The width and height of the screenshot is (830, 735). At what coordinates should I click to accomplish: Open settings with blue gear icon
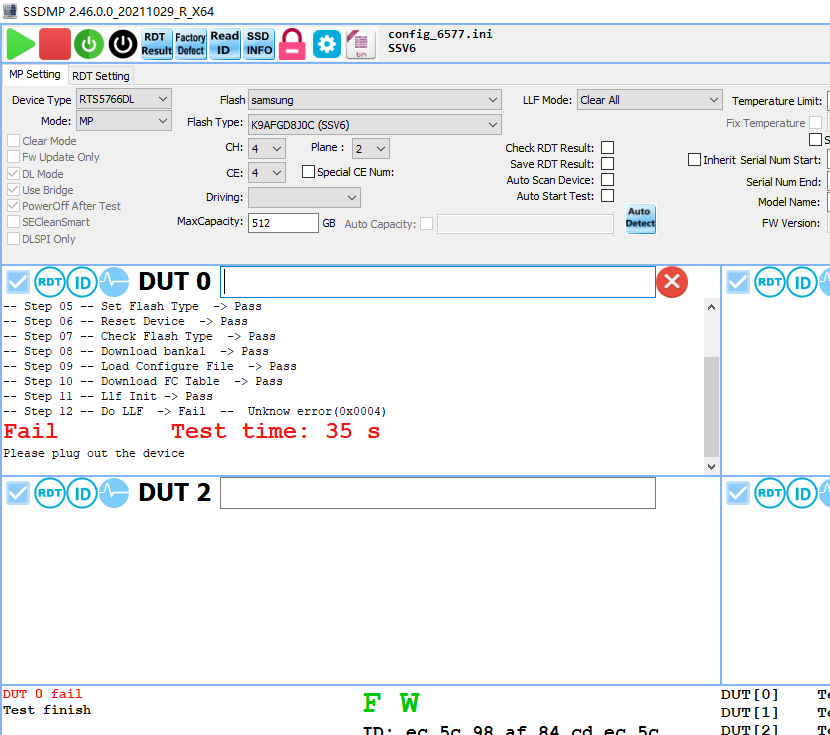coord(327,44)
